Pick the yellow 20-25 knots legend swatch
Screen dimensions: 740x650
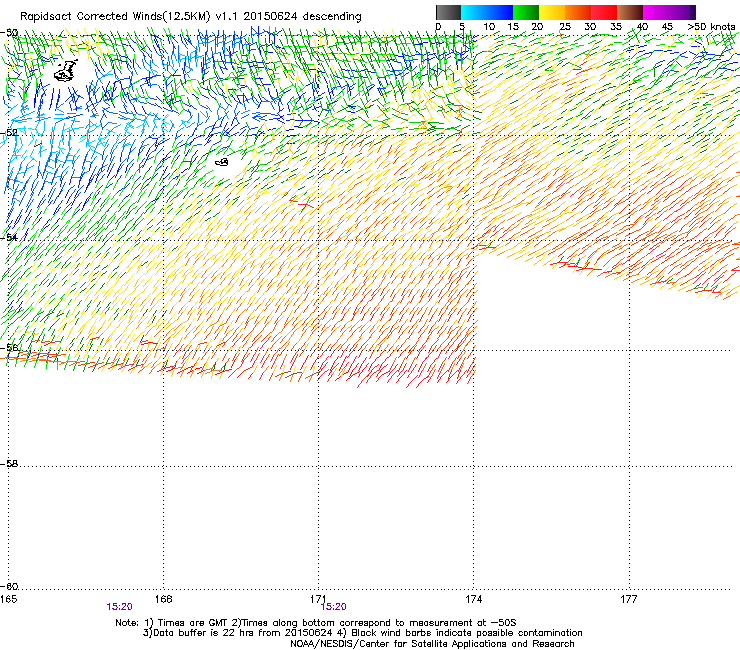click(x=552, y=12)
